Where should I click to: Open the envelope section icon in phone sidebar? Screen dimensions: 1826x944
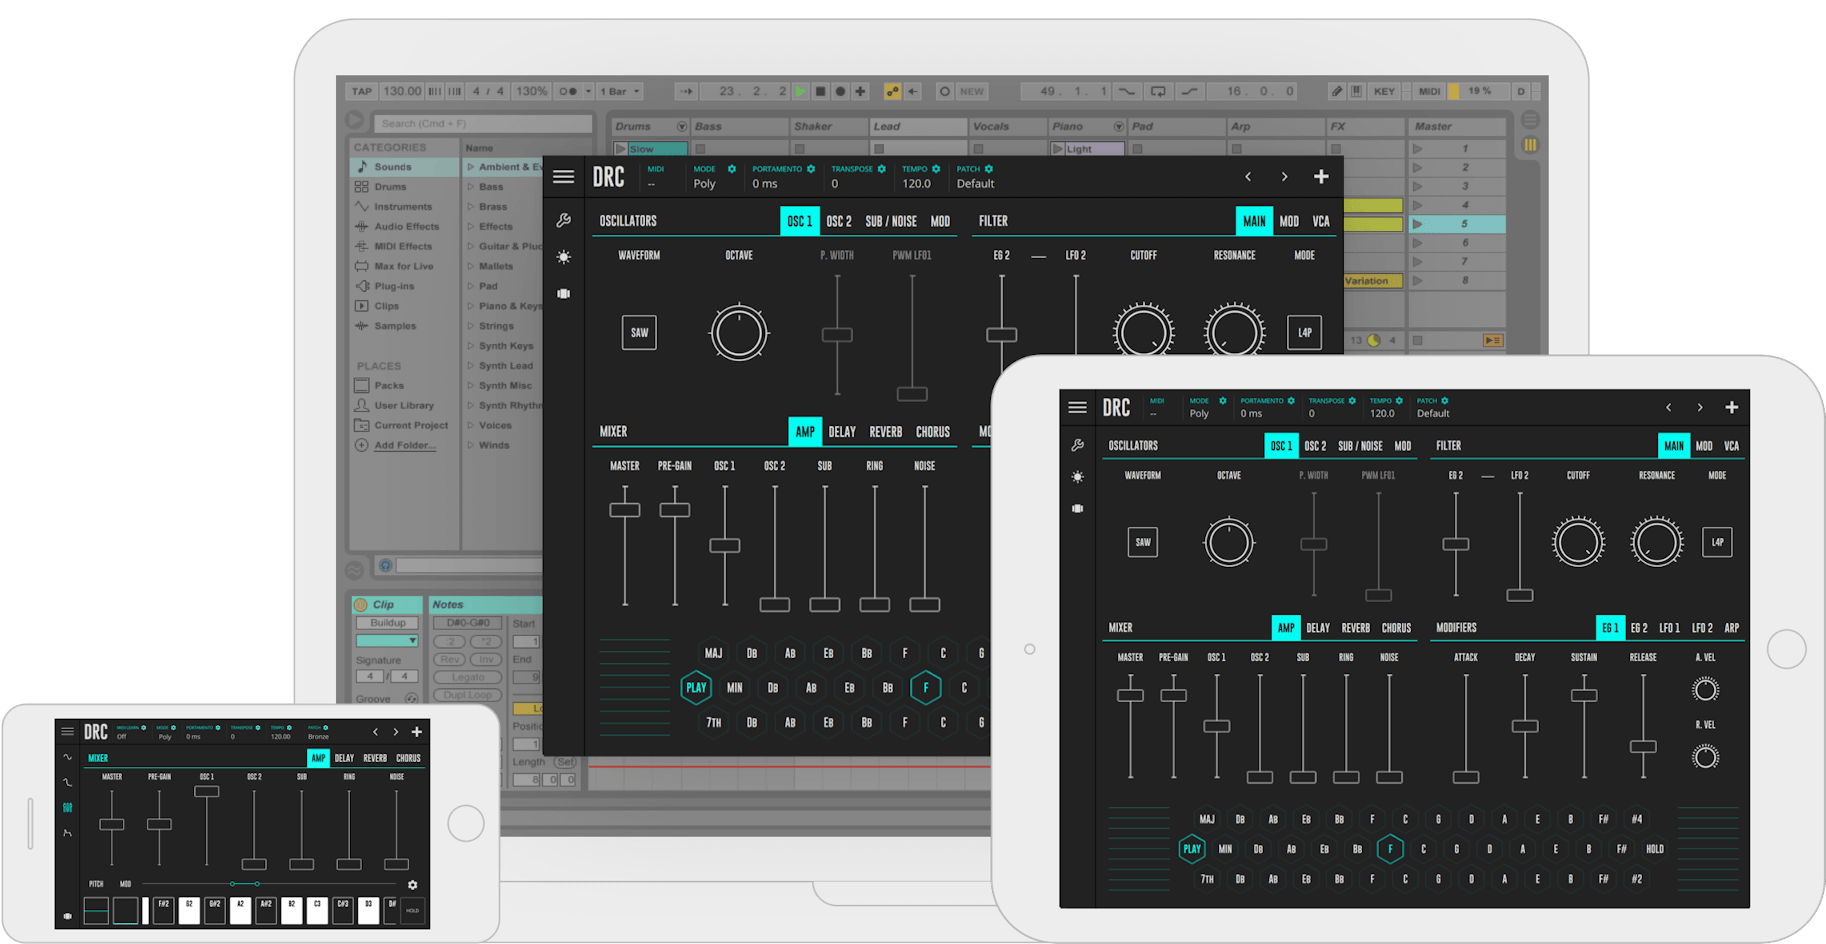pos(68,832)
